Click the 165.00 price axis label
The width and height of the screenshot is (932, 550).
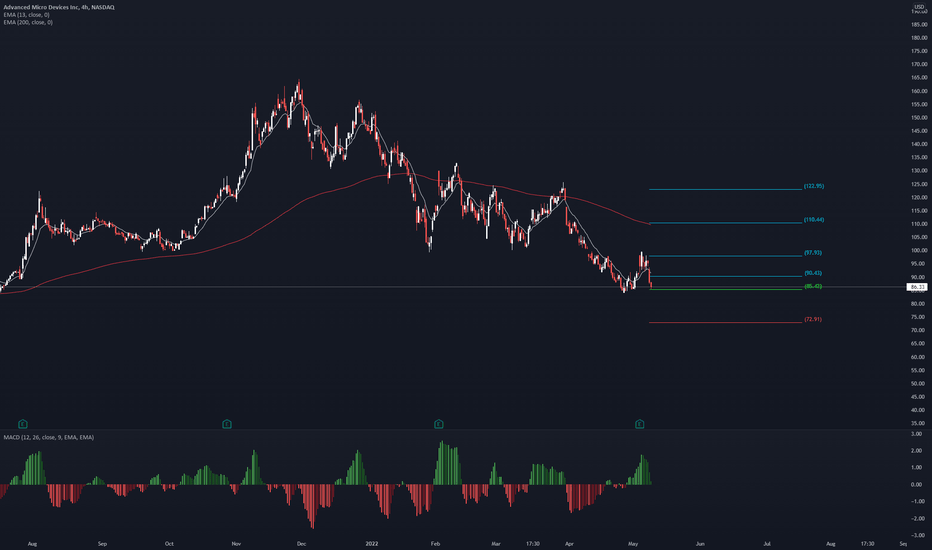[x=919, y=78]
